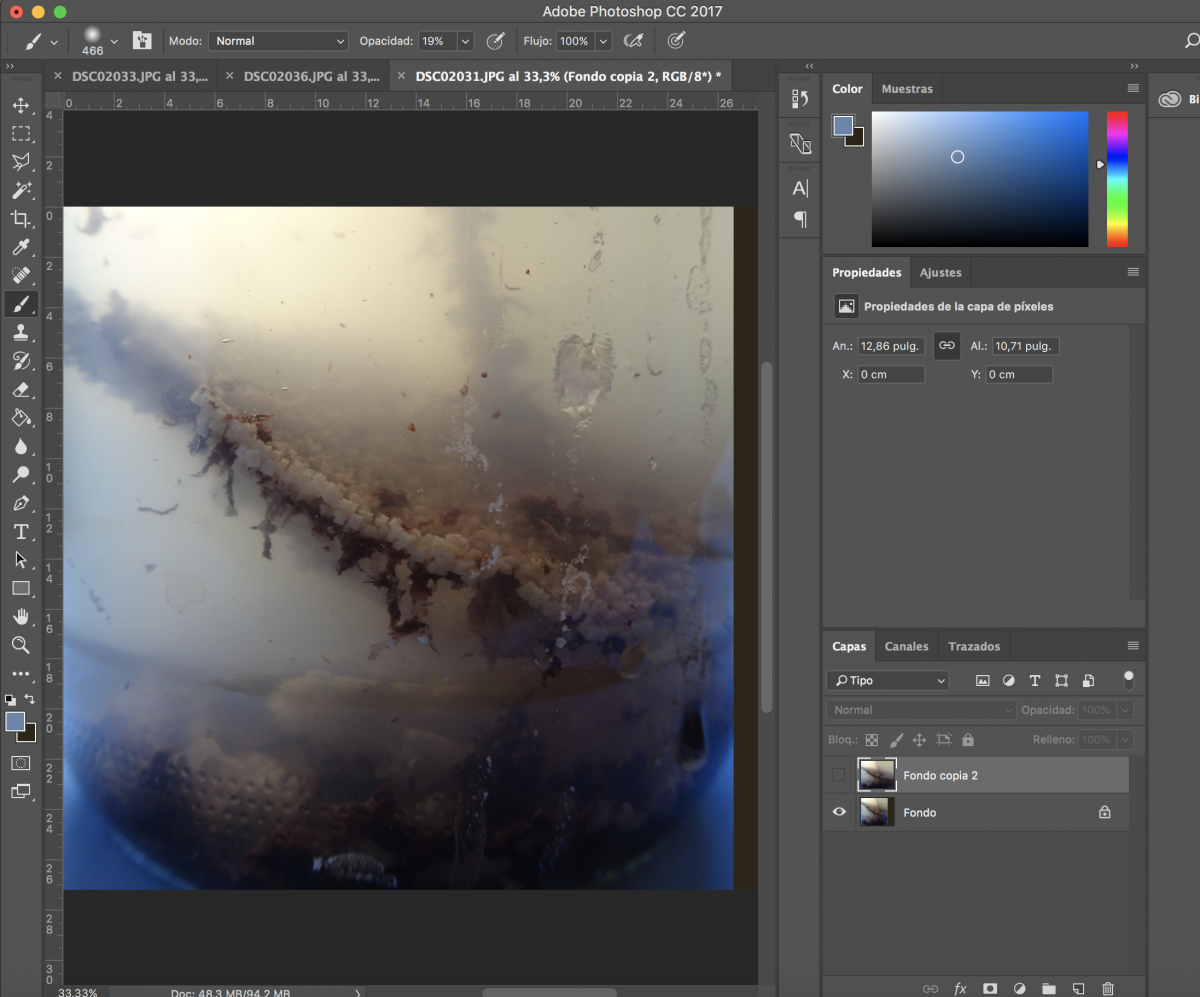This screenshot has height=997, width=1200.
Task: Open the Muestras tab
Action: pyautogui.click(x=906, y=89)
